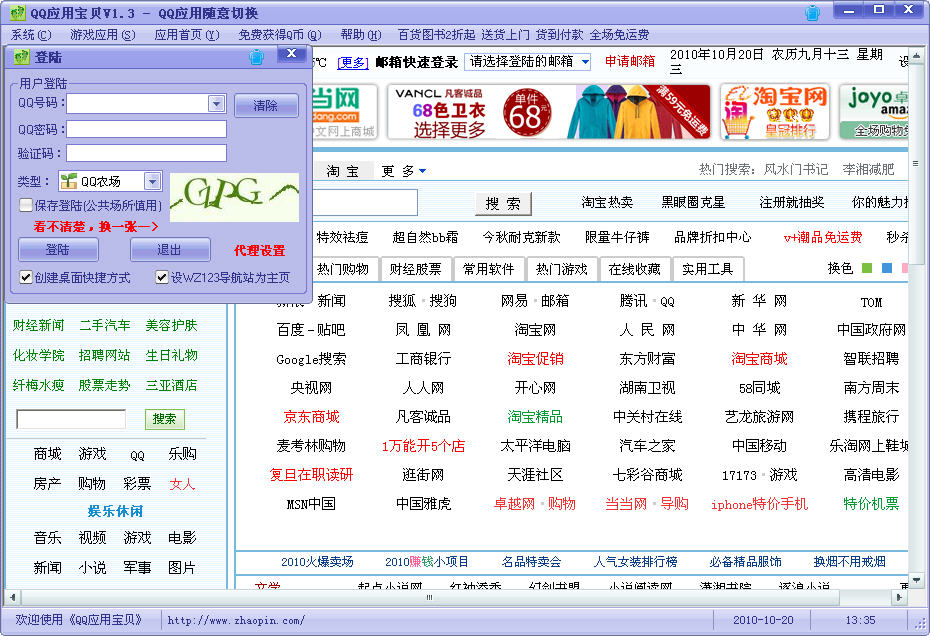
Task: Click the QQ penguin icon in the title bar
Action: coord(812,12)
